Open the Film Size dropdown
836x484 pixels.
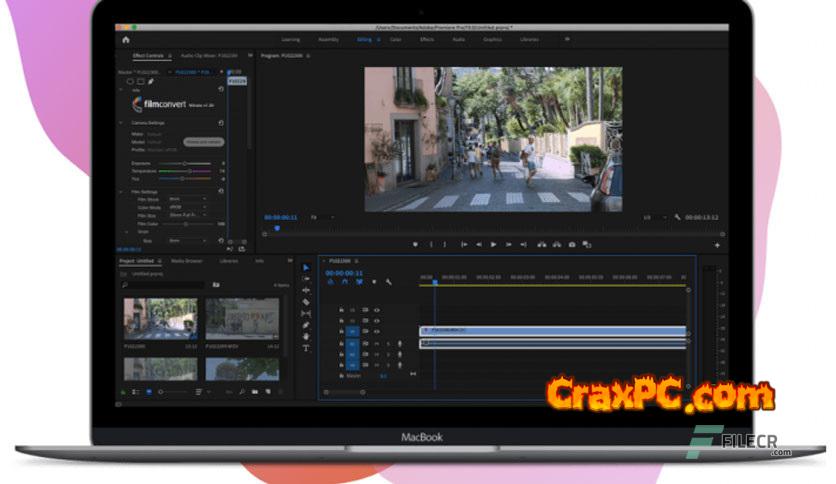coord(188,215)
